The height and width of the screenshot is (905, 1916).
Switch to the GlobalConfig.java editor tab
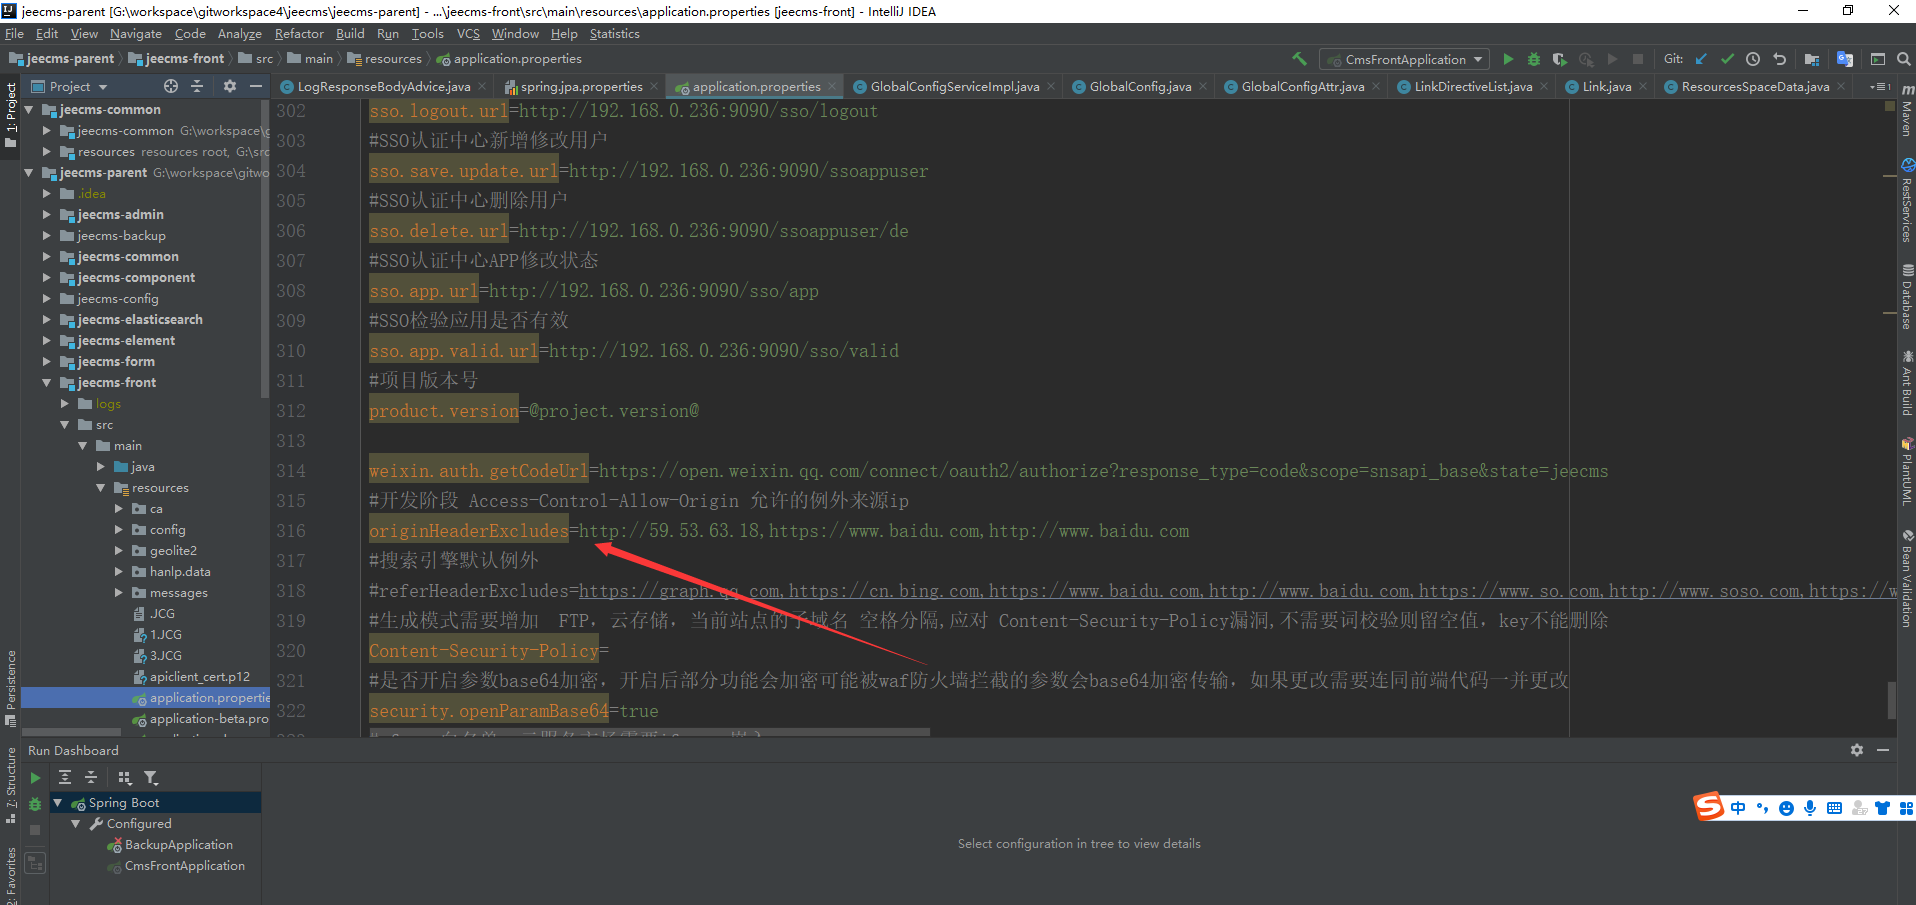point(1139,87)
